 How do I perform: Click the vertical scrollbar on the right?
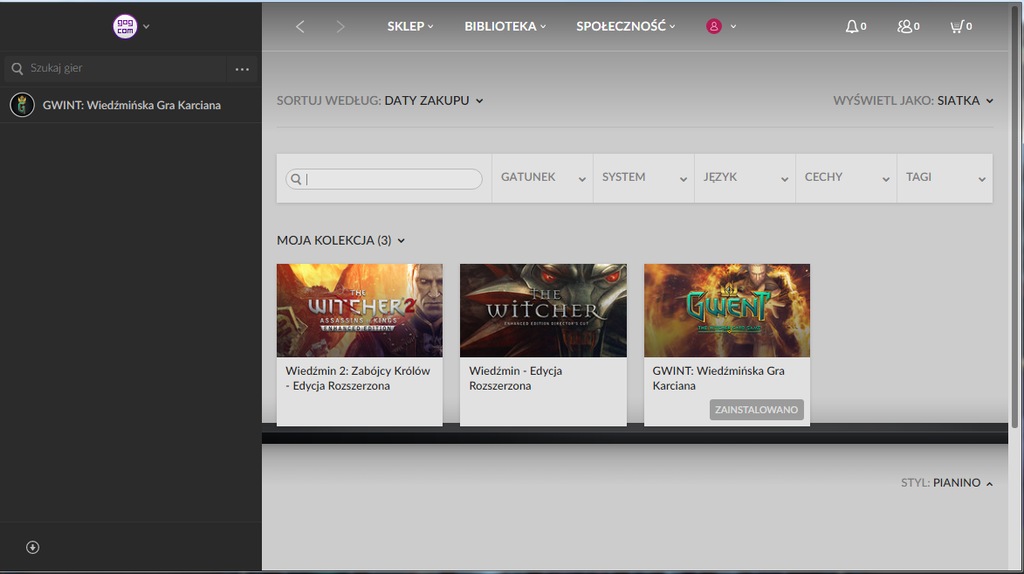(x=1015, y=215)
